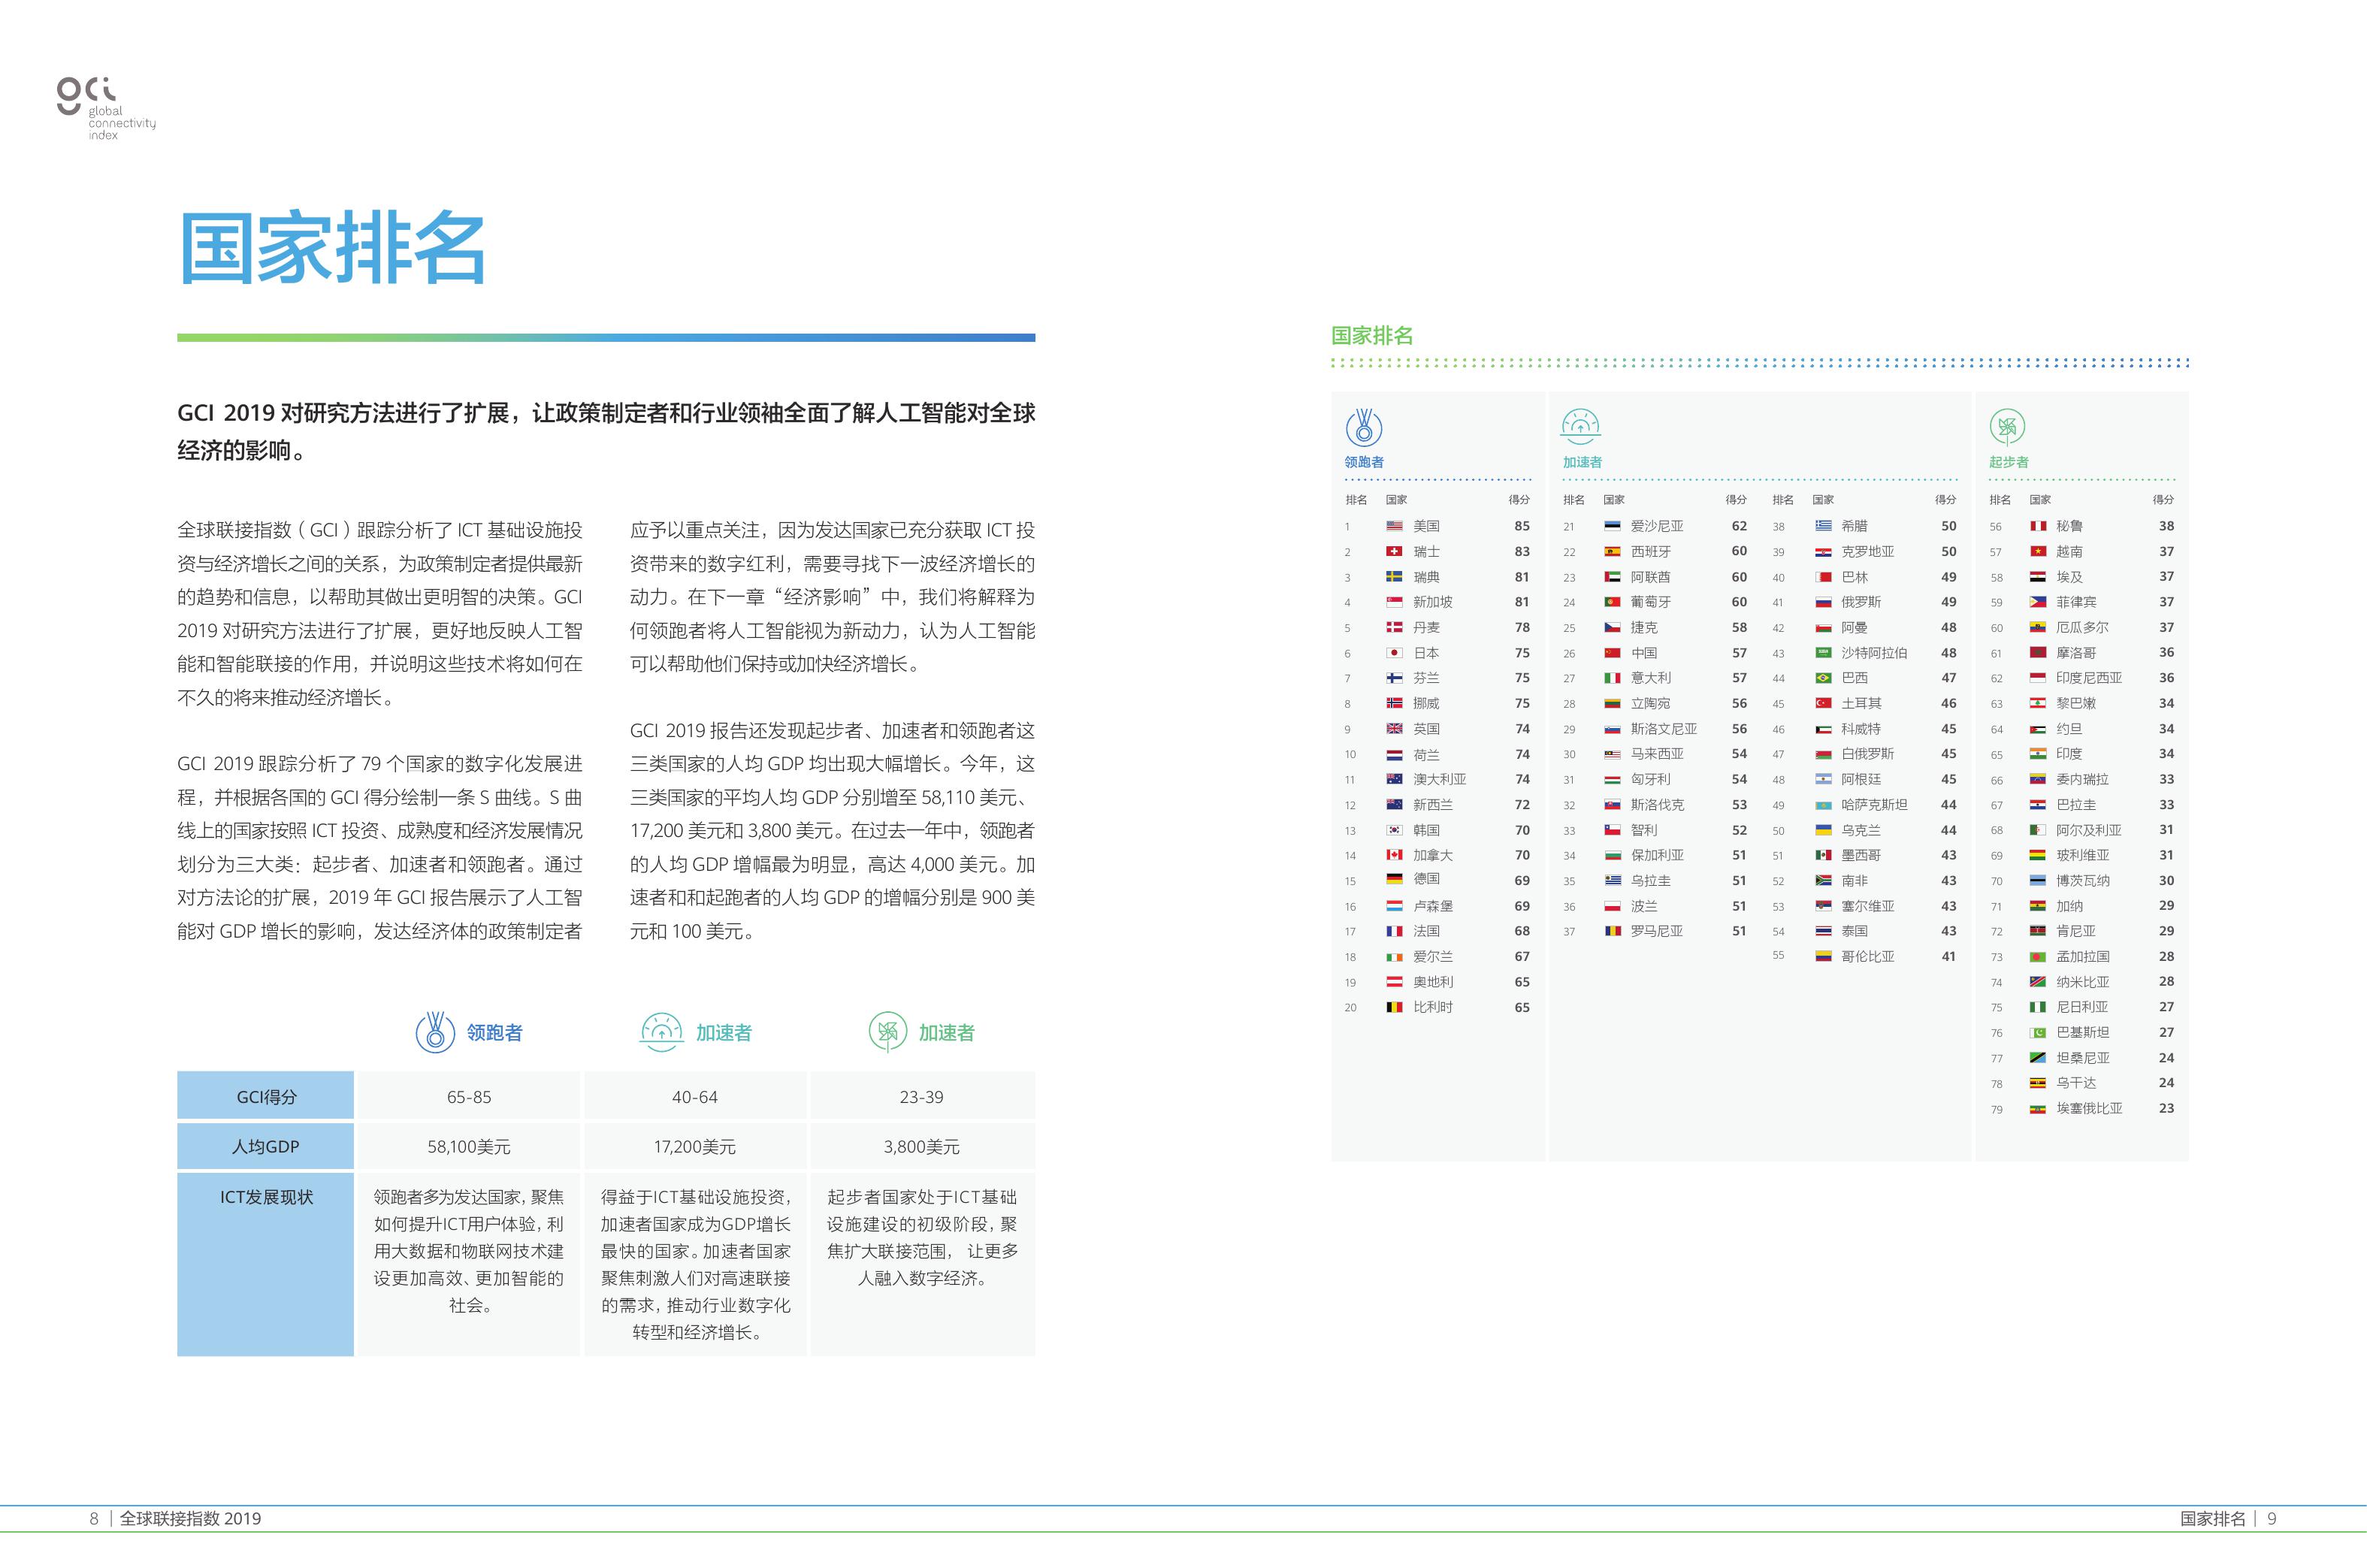Click the GCI得分 row header cell
This screenshot has height=1568, width=2367.
[x=266, y=1096]
